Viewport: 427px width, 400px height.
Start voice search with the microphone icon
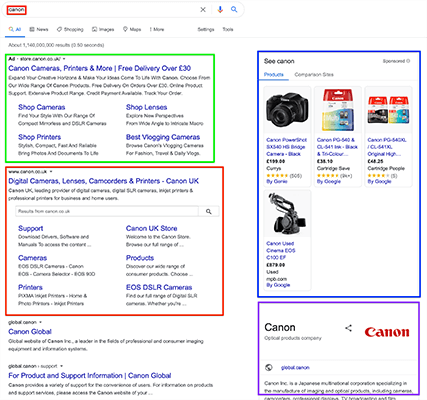tap(220, 10)
